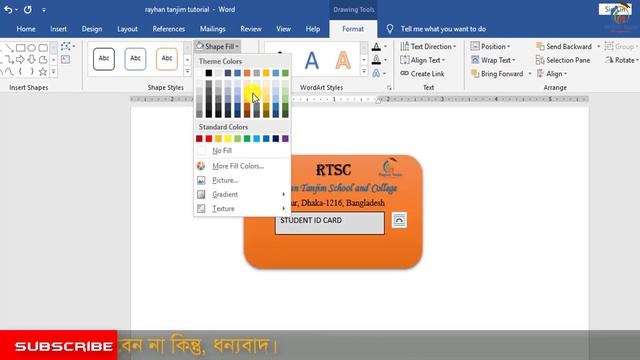Click Bring Forward button
The width and height of the screenshot is (640, 360).
(x=497, y=74)
